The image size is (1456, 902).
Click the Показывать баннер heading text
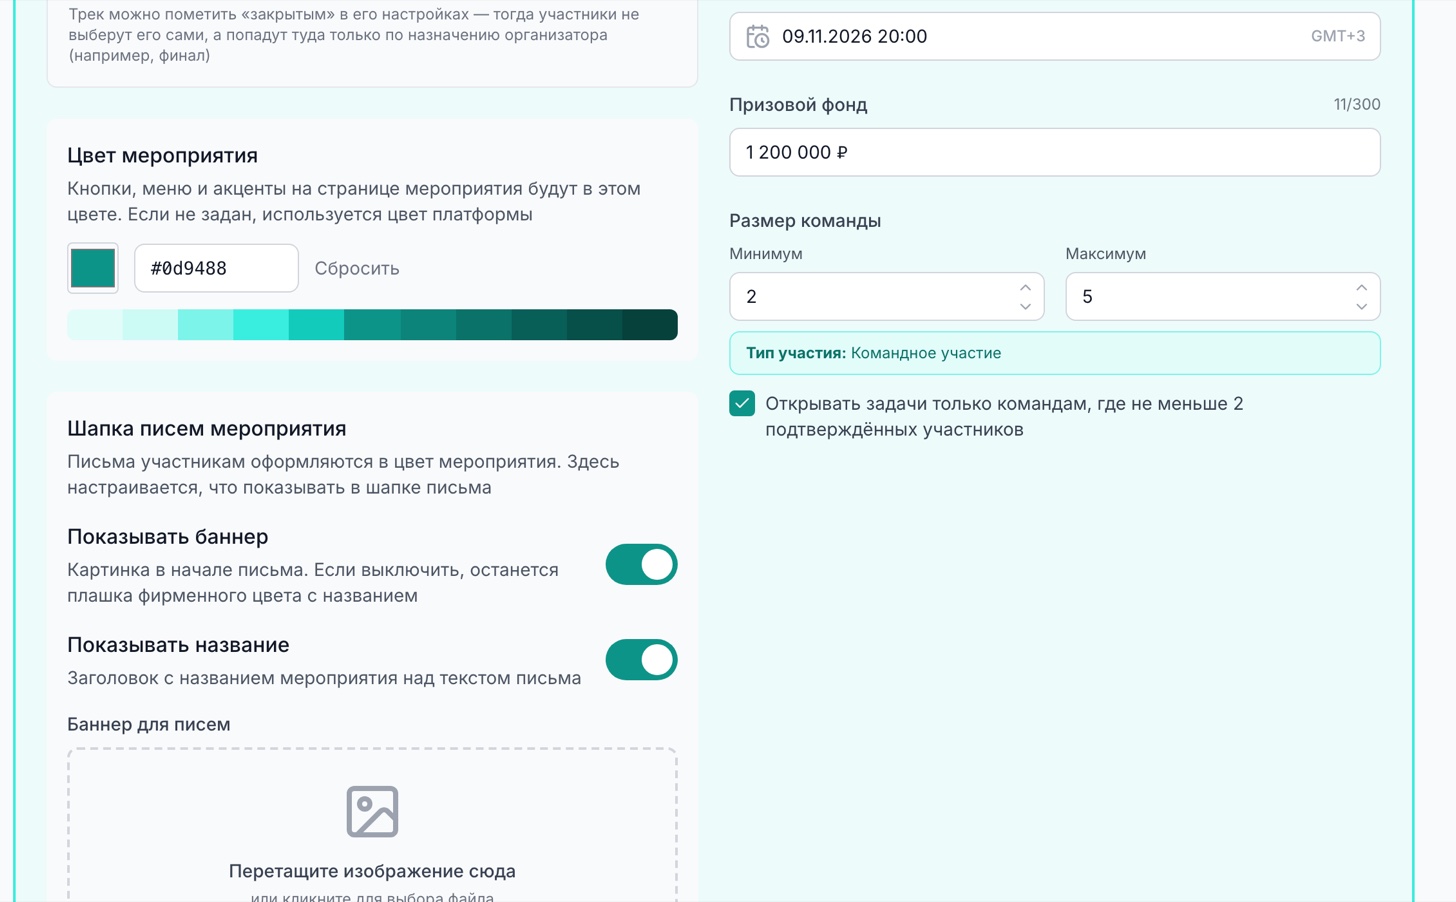click(168, 536)
